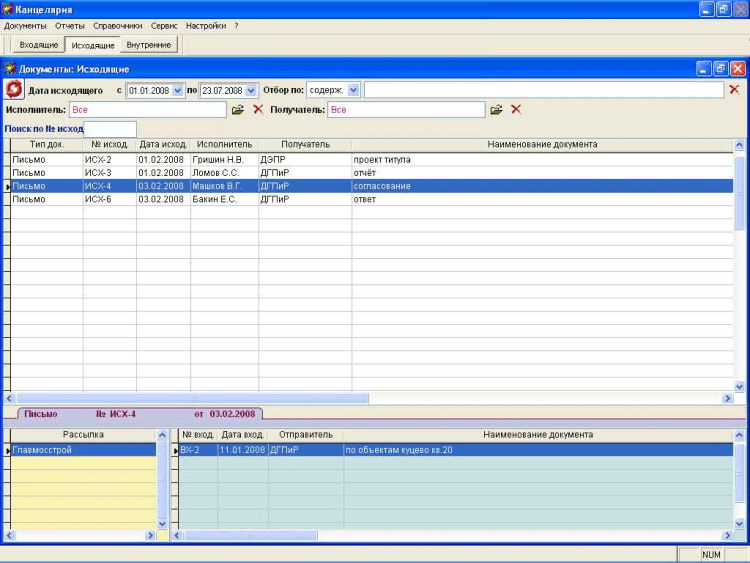Image resolution: width=750 pixels, height=563 pixels.
Task: Clear Получатель filter with red X
Action: [x=516, y=109]
